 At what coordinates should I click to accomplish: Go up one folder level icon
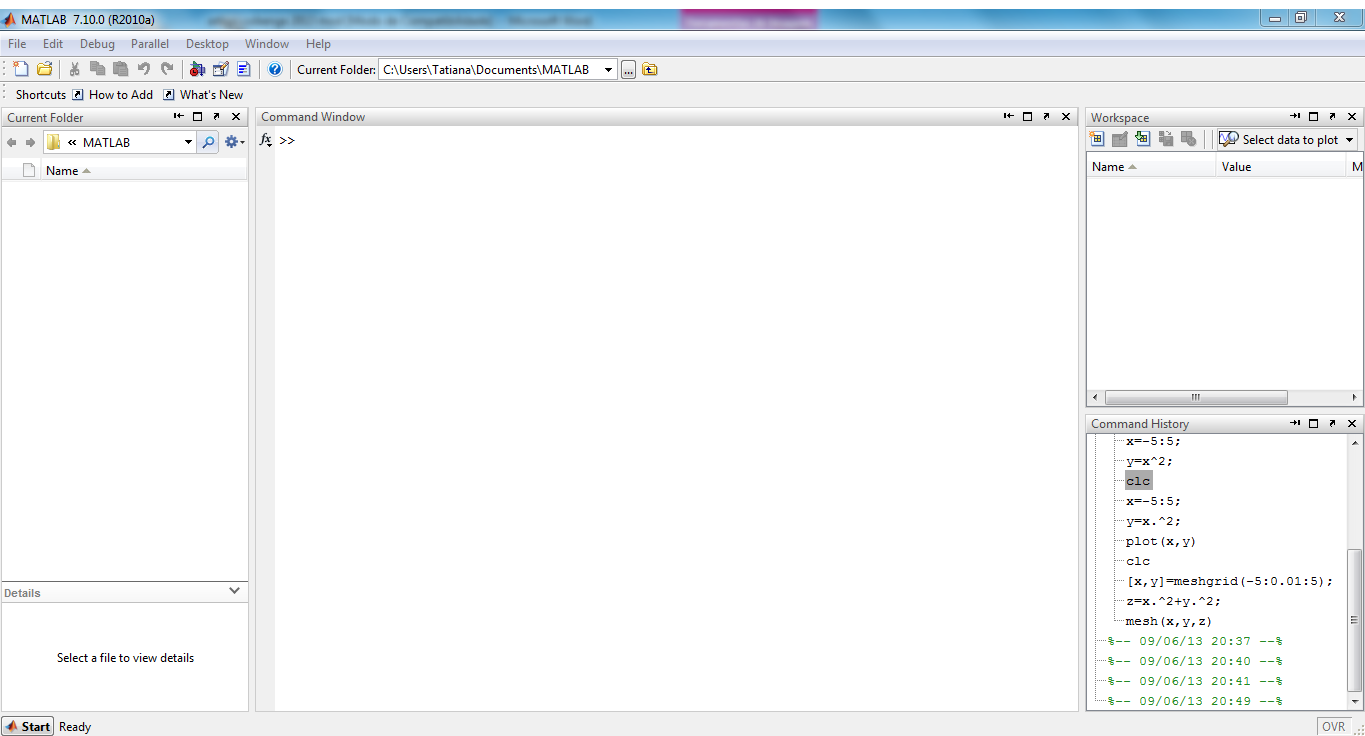[650, 70]
